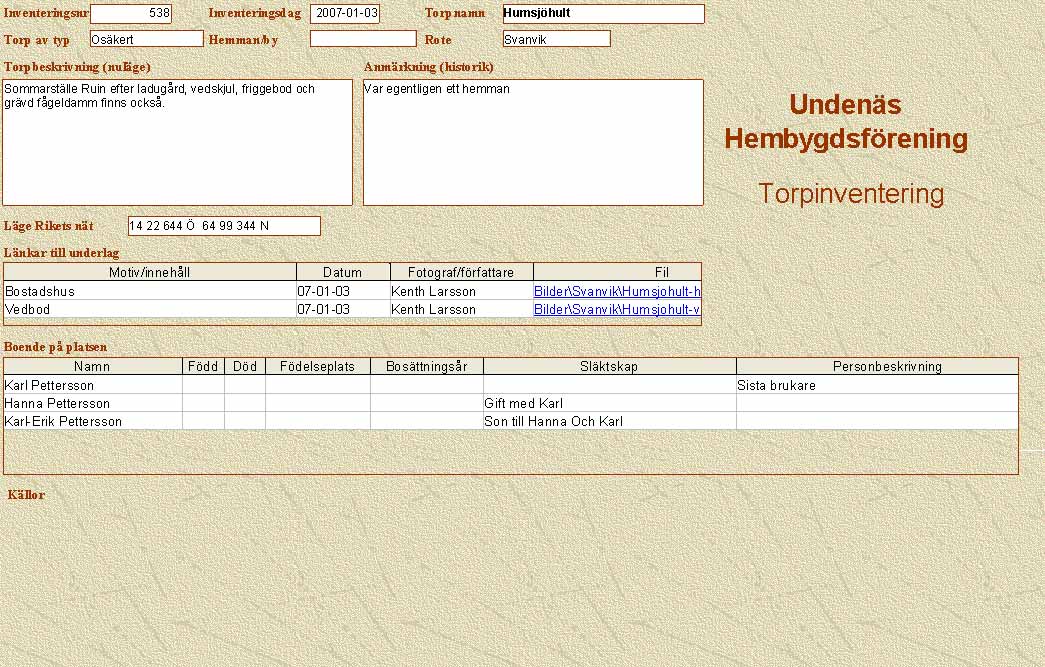
Task: Click the Sista brukare description cell
Action: 876,385
